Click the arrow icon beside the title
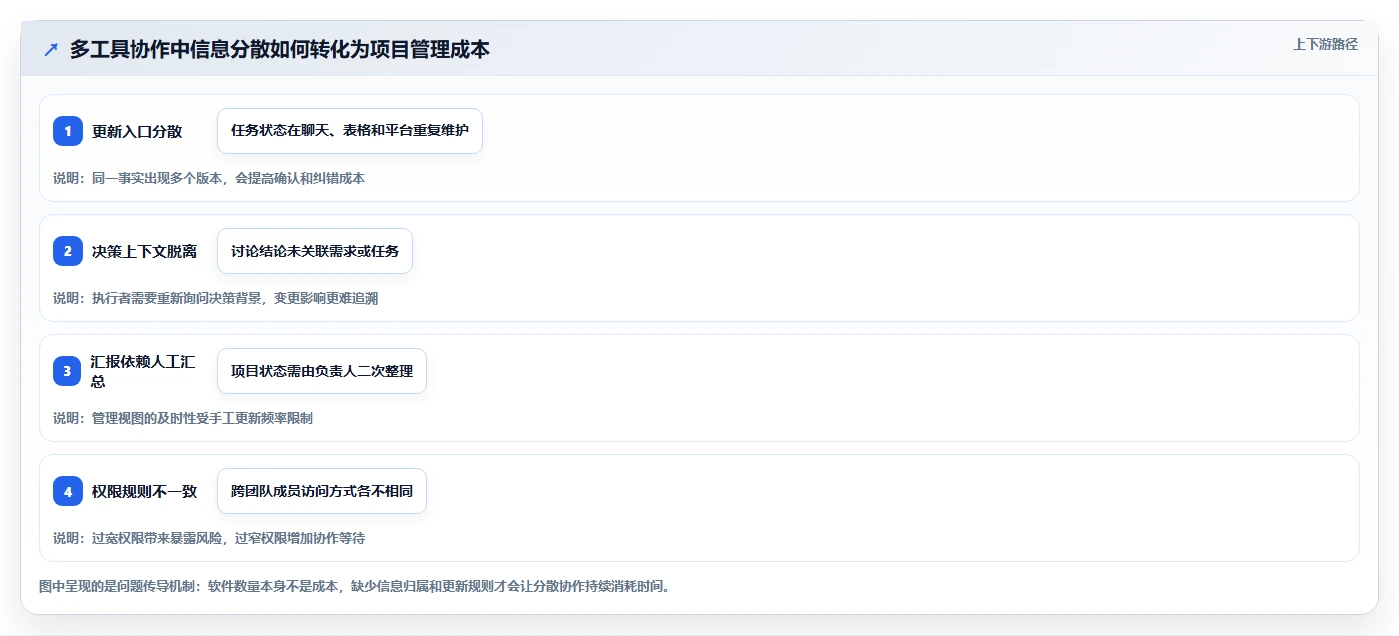 [51, 49]
